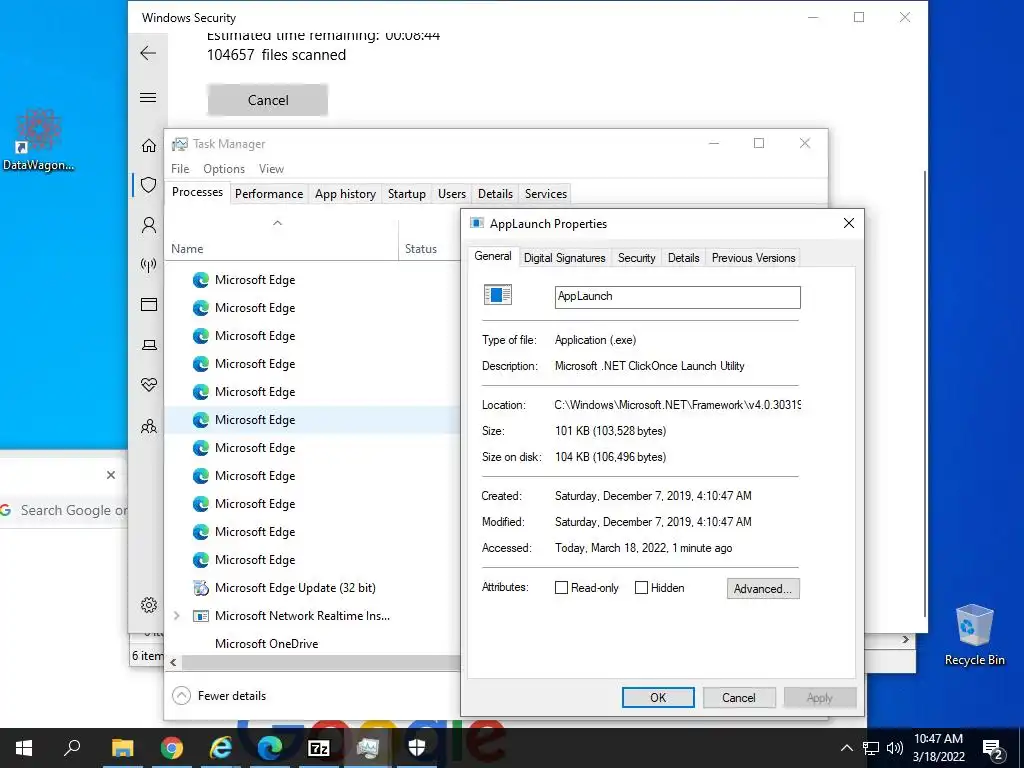Open Device security laptop icon
This screenshot has height=768, width=1024.
click(x=149, y=345)
